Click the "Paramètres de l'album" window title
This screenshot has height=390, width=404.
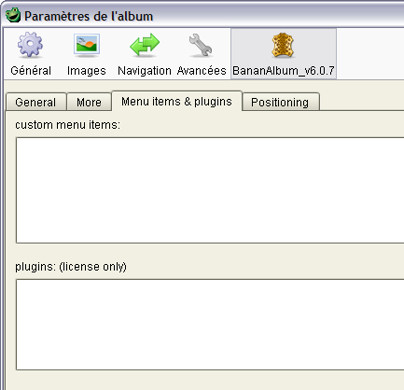(89, 16)
